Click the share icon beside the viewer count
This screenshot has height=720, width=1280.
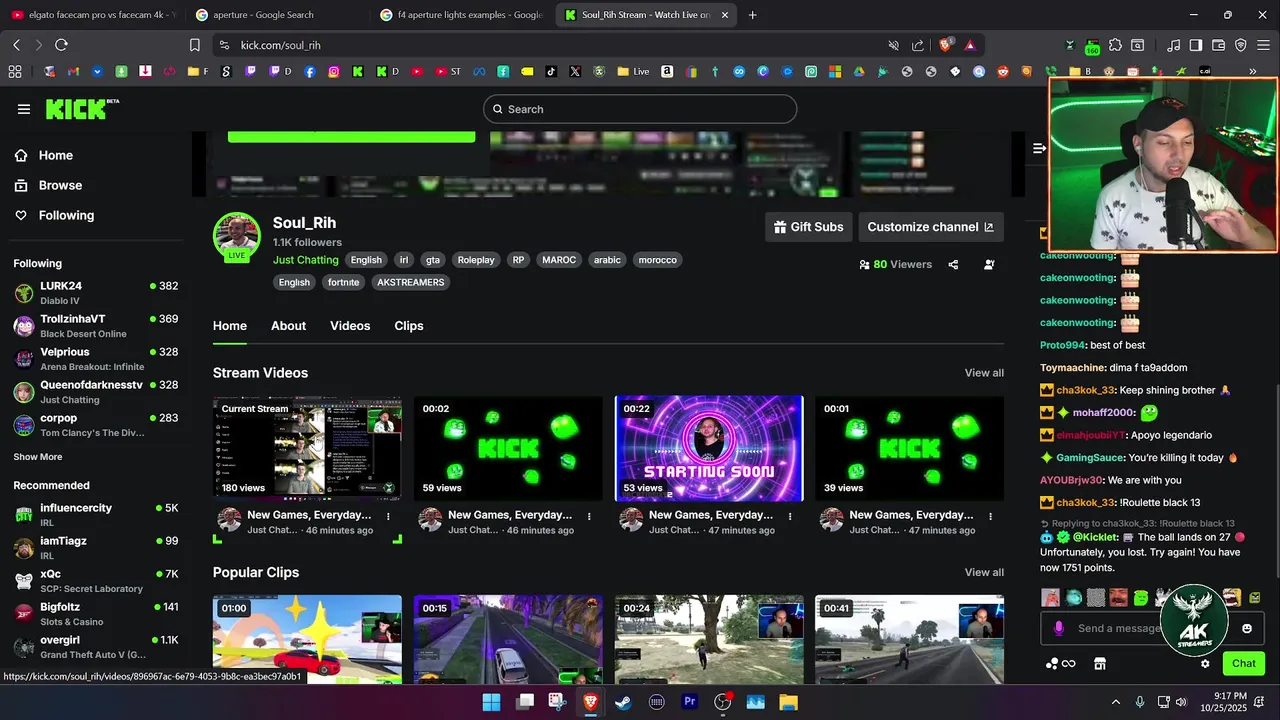click(x=953, y=265)
